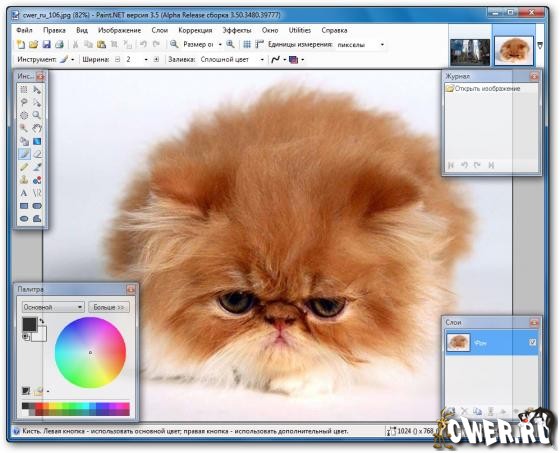The width and height of the screenshot is (560, 453).
Task: Select the Move Selection tool
Action: click(37, 102)
